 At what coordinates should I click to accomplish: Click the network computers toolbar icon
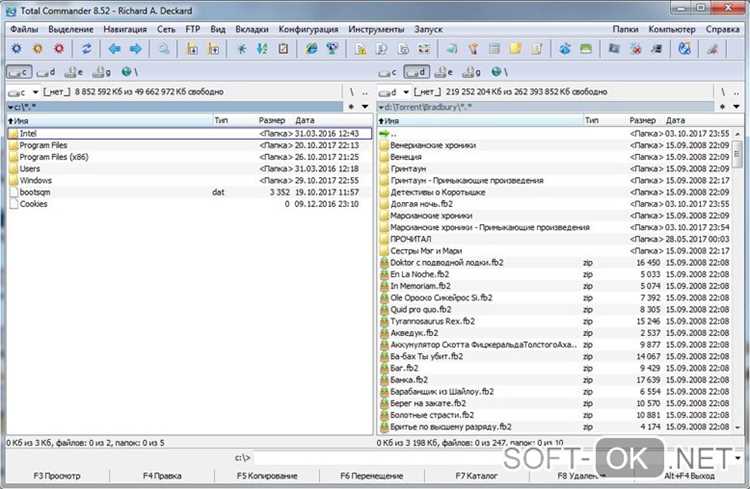pos(332,48)
